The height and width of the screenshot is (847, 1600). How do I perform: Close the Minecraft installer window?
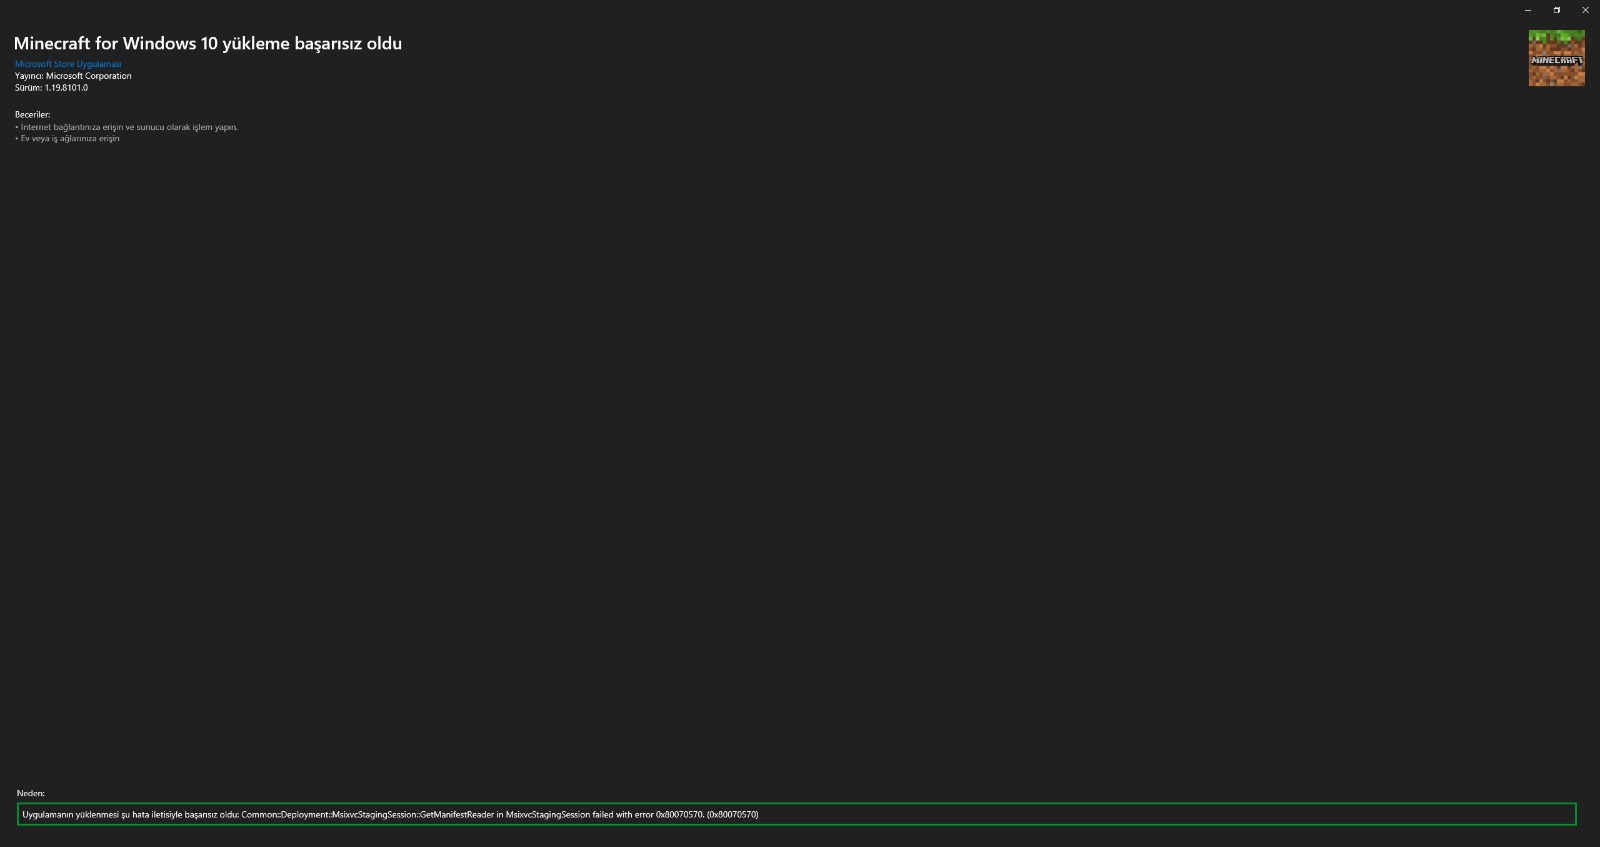click(1585, 10)
